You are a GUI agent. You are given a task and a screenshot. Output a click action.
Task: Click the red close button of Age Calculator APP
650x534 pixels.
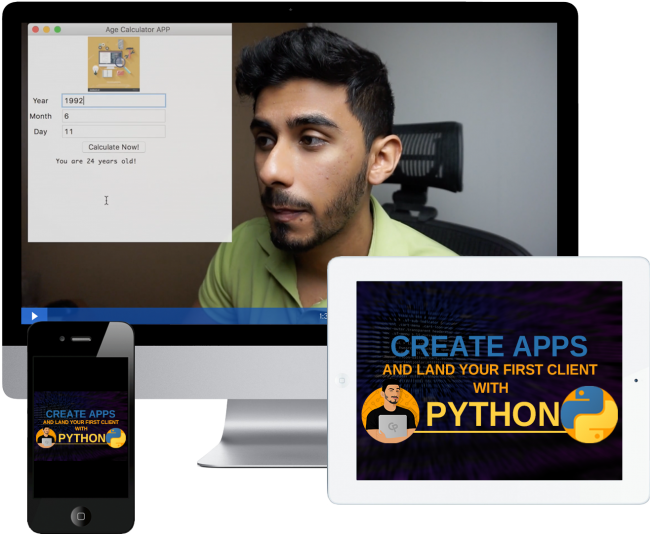click(36, 29)
